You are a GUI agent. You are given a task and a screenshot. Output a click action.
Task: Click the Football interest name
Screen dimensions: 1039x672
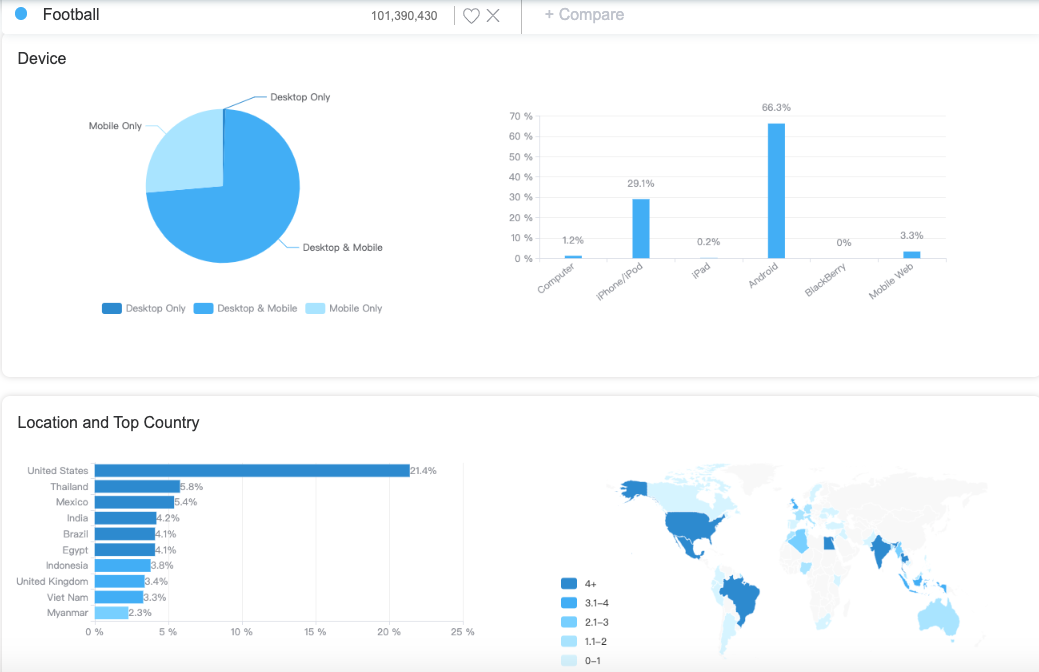pyautogui.click(x=71, y=15)
